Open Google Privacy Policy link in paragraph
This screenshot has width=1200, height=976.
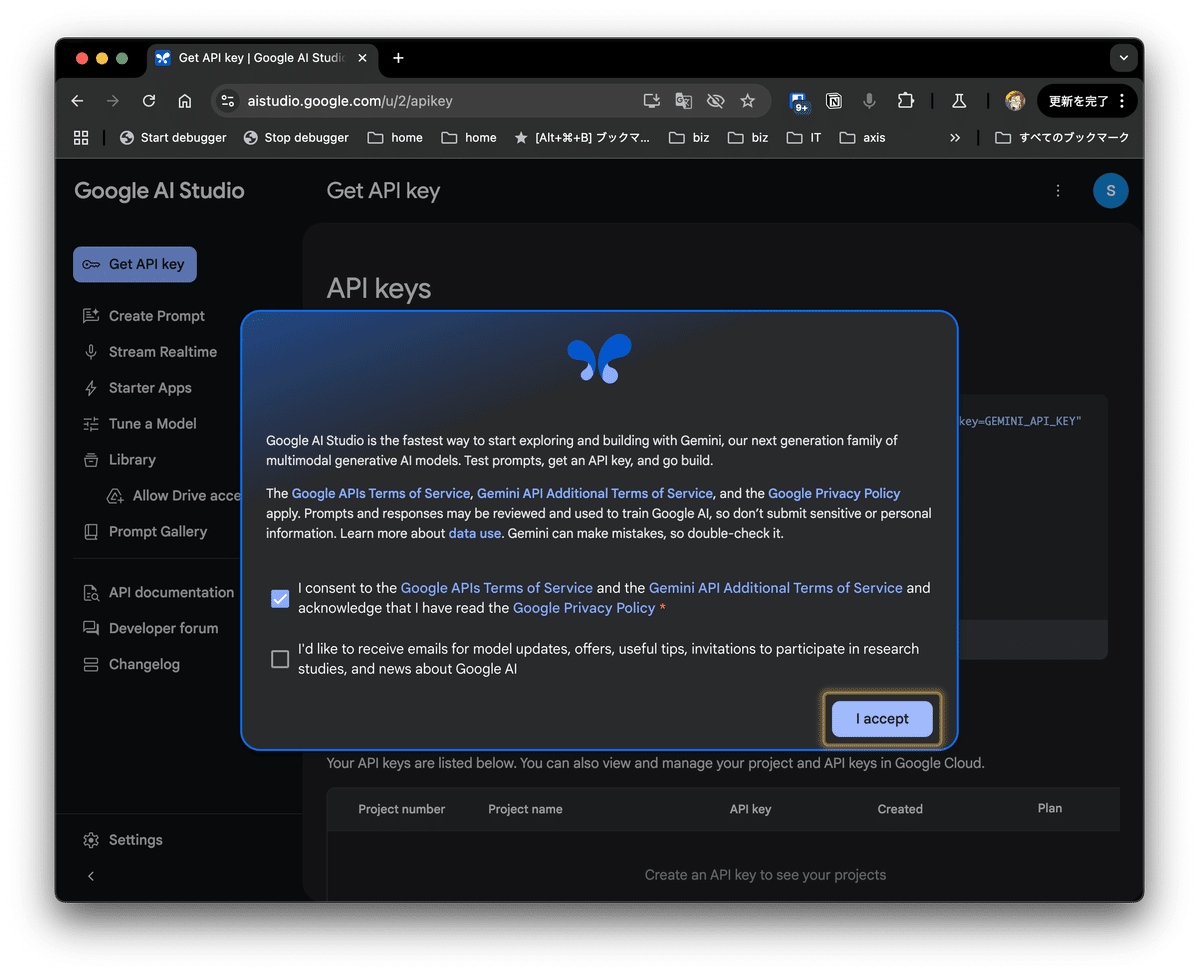tap(834, 493)
